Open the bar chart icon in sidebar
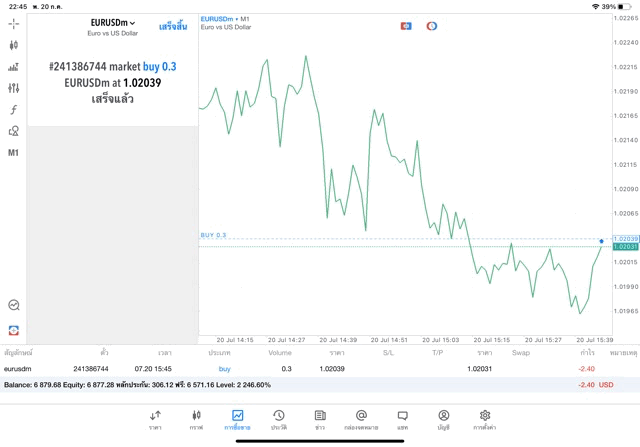This screenshot has height=447, width=640. pos(13,67)
